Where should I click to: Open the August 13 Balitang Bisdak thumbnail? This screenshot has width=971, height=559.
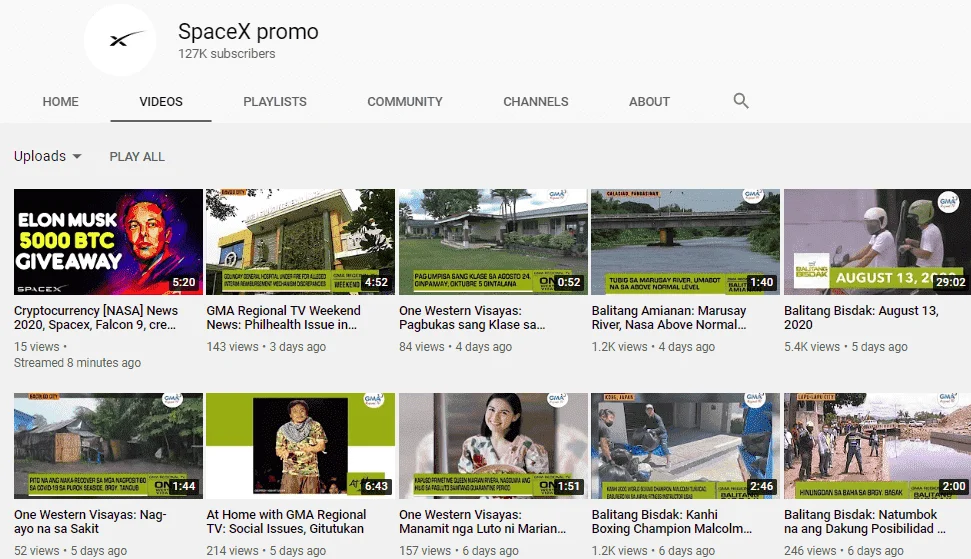pyautogui.click(x=877, y=242)
